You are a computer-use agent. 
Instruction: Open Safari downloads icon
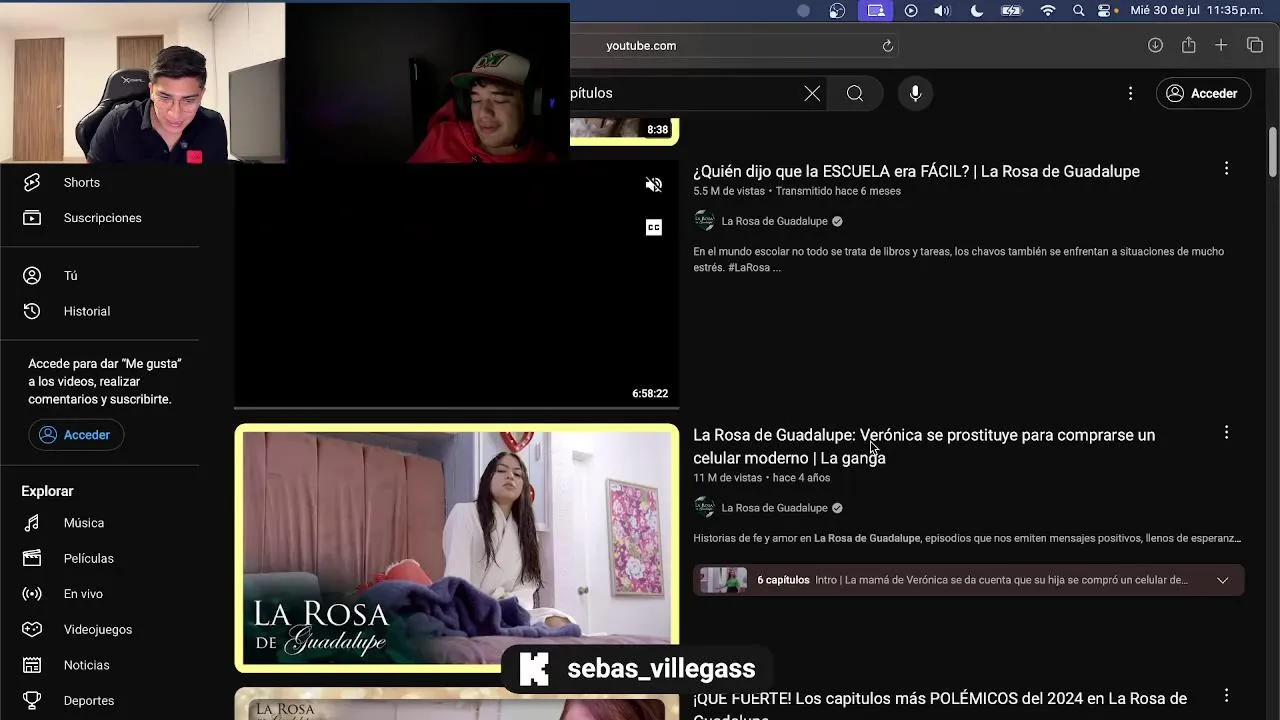click(1155, 46)
